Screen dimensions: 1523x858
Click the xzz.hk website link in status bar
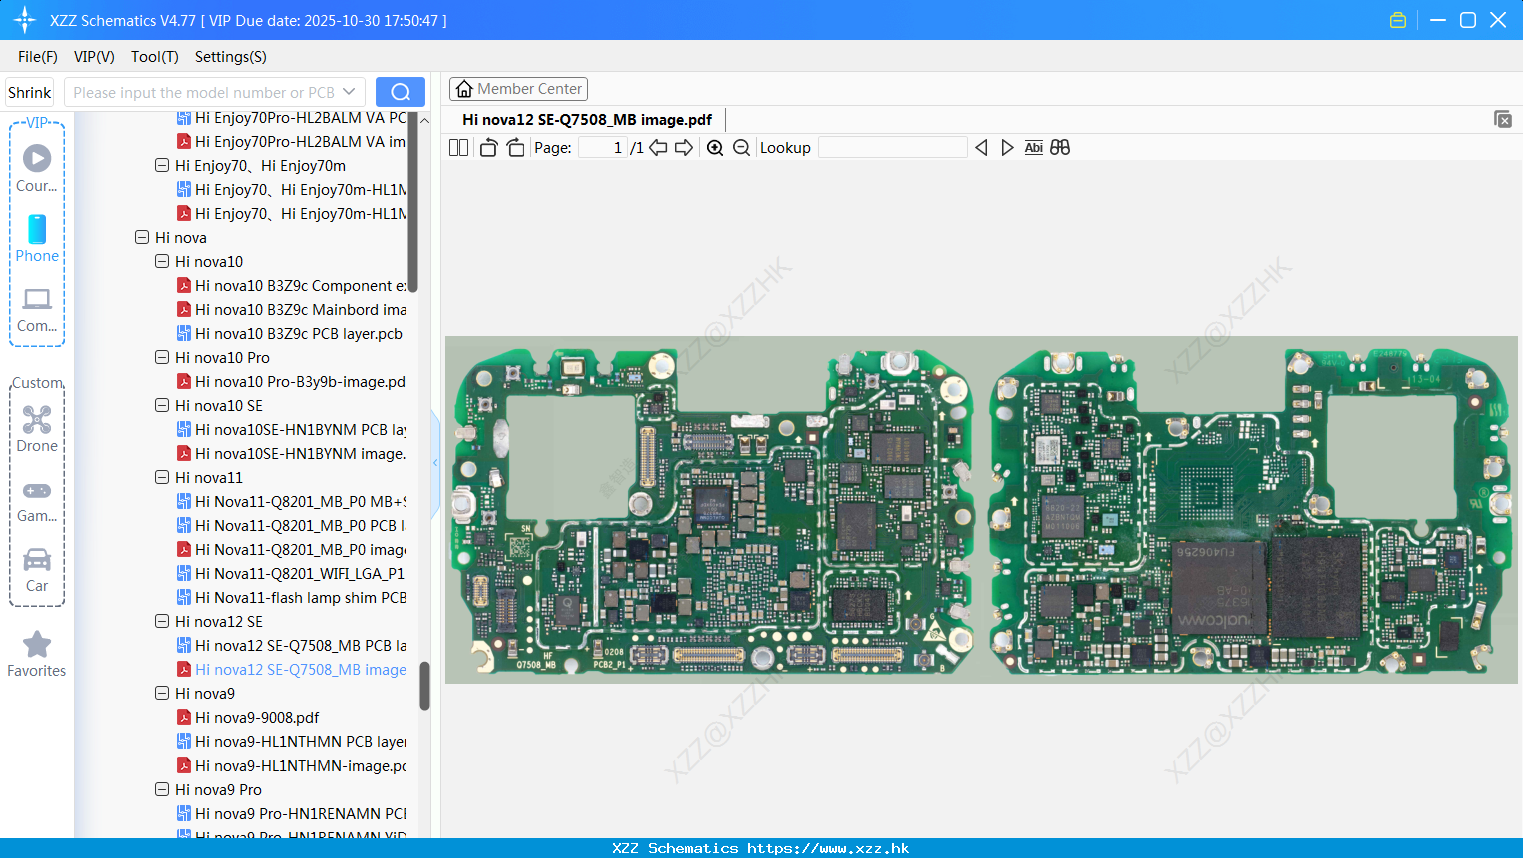(x=828, y=848)
